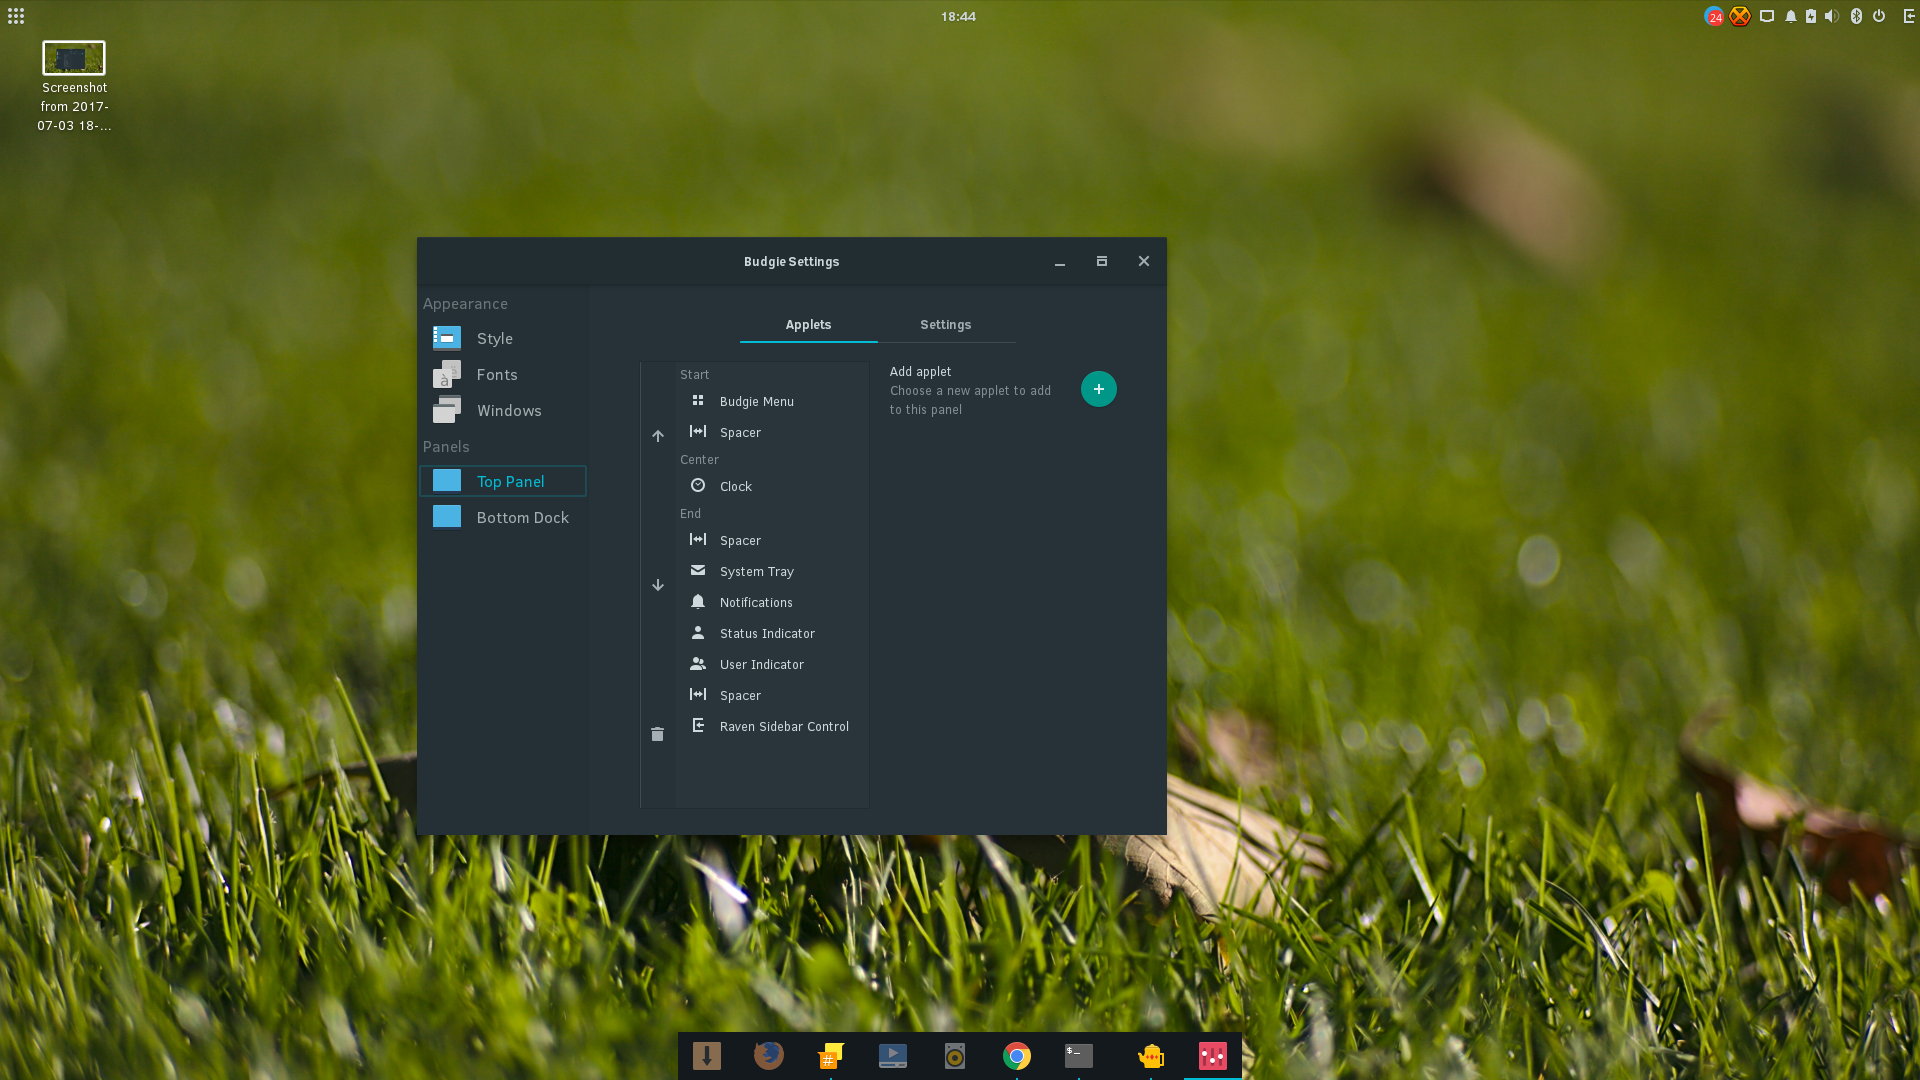The image size is (1920, 1080).
Task: Open notifications bell in top panel
Action: tap(1791, 16)
